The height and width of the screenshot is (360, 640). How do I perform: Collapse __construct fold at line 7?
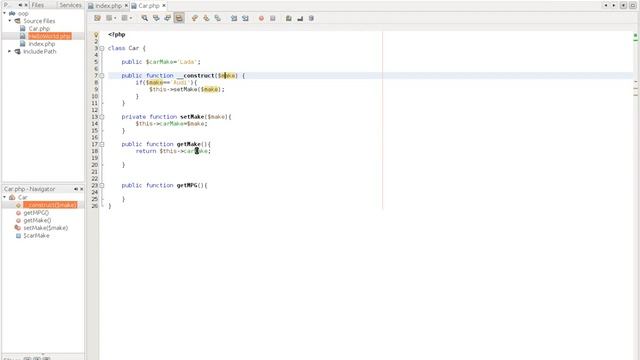tap(102, 76)
